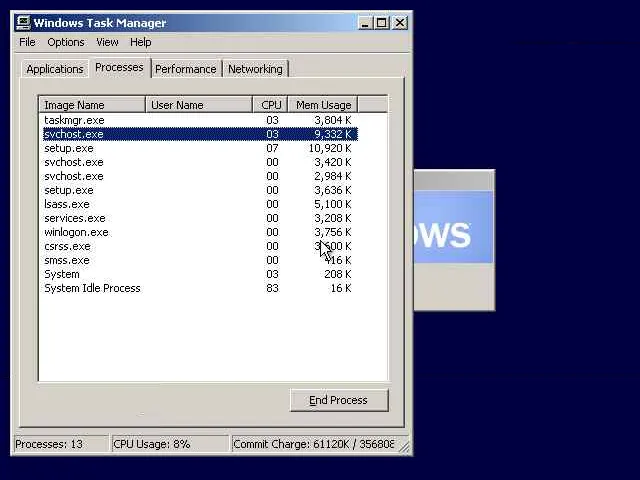This screenshot has width=640, height=480.
Task: Select svchost.exe using 2,984 K
Action: (200, 176)
